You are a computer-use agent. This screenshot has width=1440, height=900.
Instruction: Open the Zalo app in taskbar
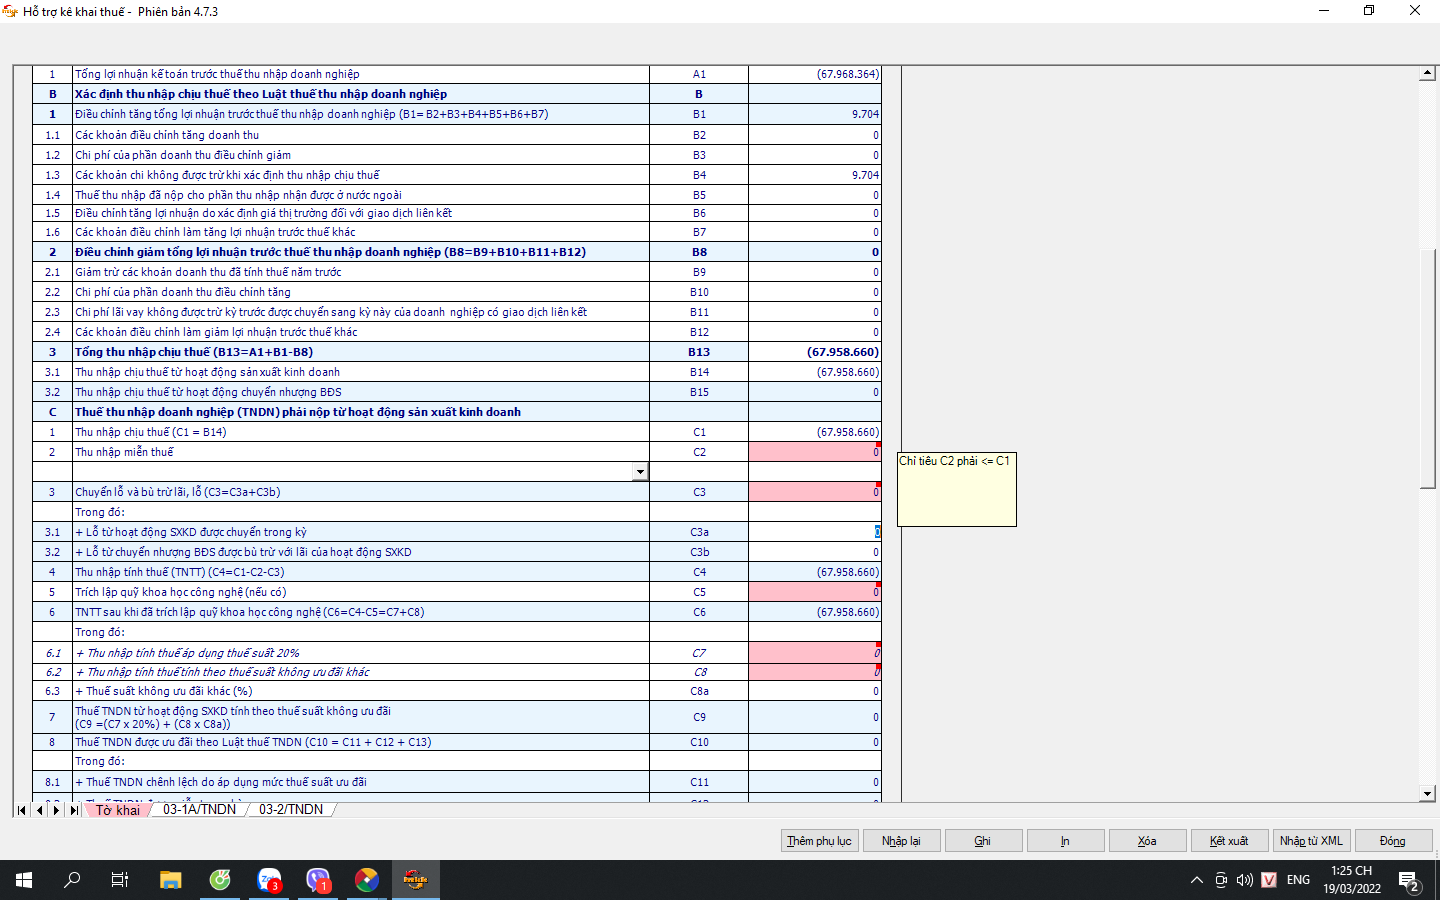coord(269,880)
